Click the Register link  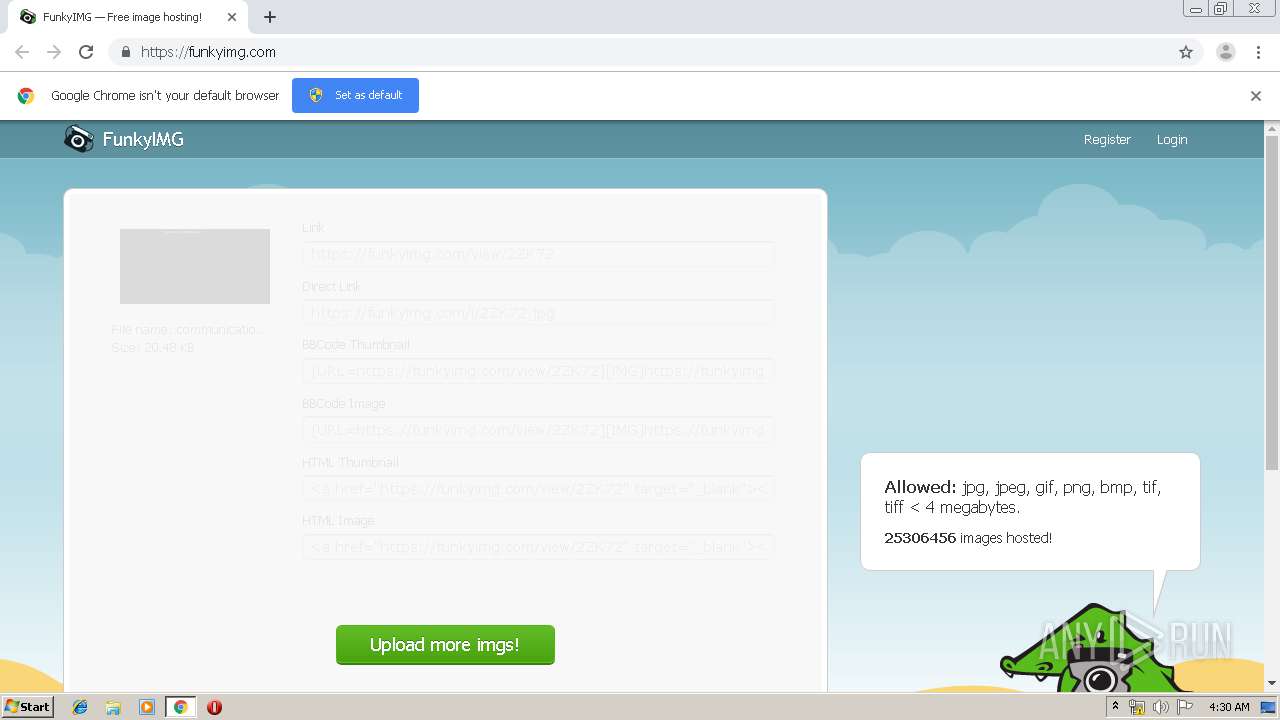1107,140
